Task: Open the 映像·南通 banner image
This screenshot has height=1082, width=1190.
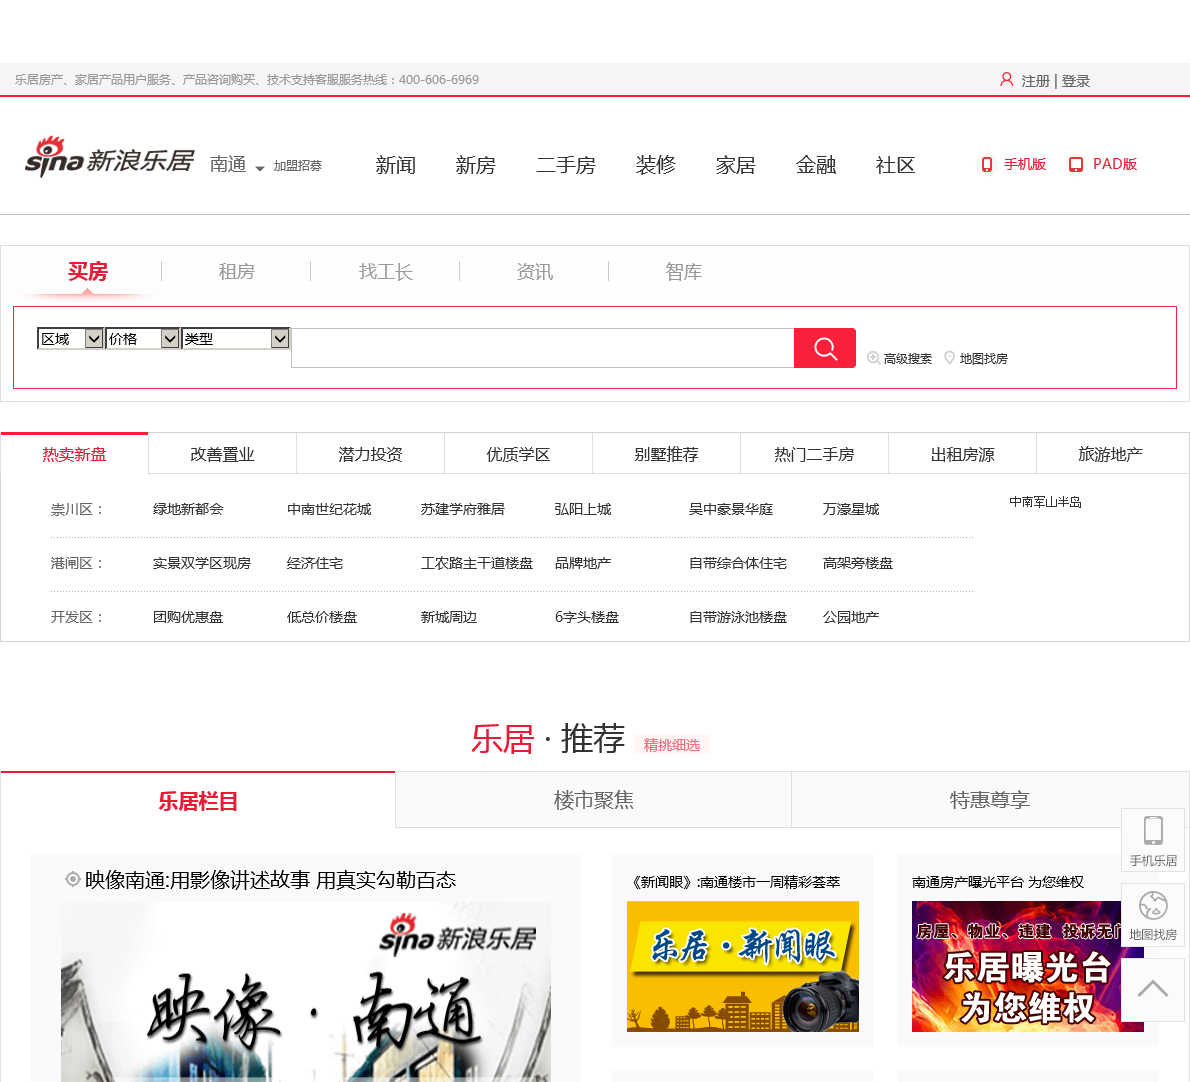Action: (x=306, y=992)
